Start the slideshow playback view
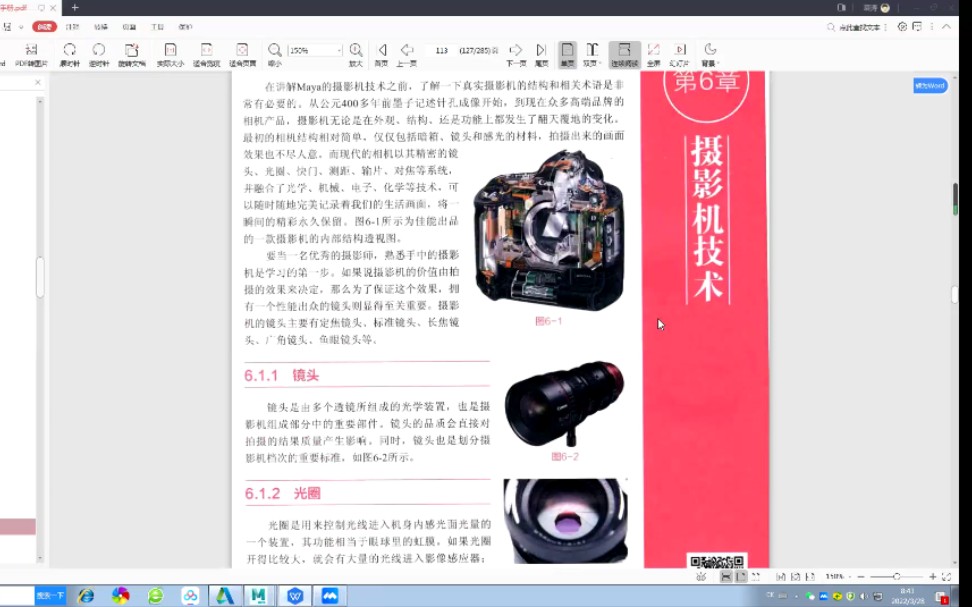 (680, 48)
